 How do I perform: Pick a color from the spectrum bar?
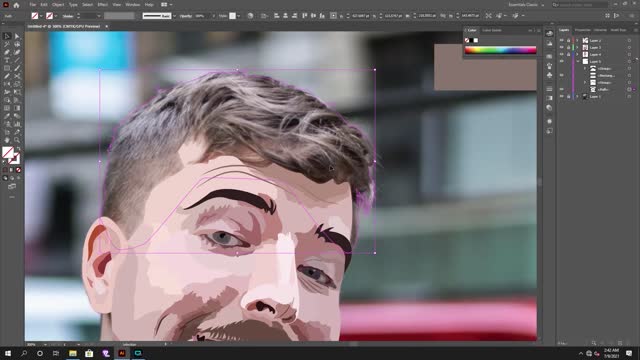click(x=500, y=50)
